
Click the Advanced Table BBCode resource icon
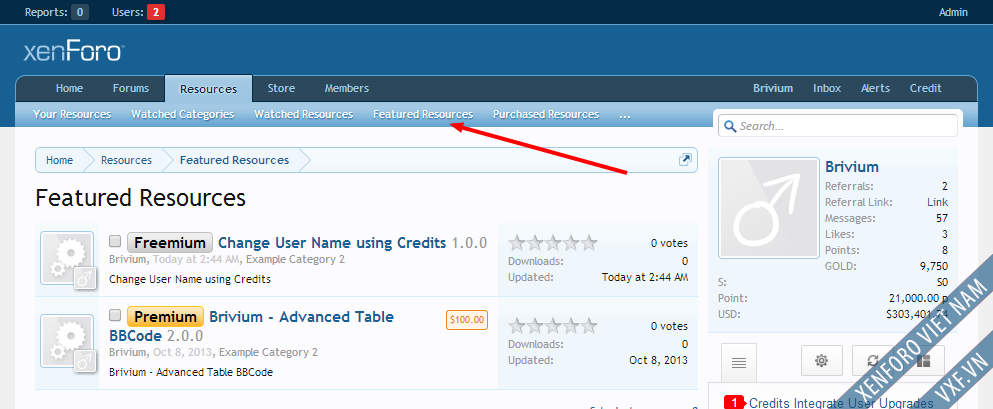pyautogui.click(x=67, y=341)
